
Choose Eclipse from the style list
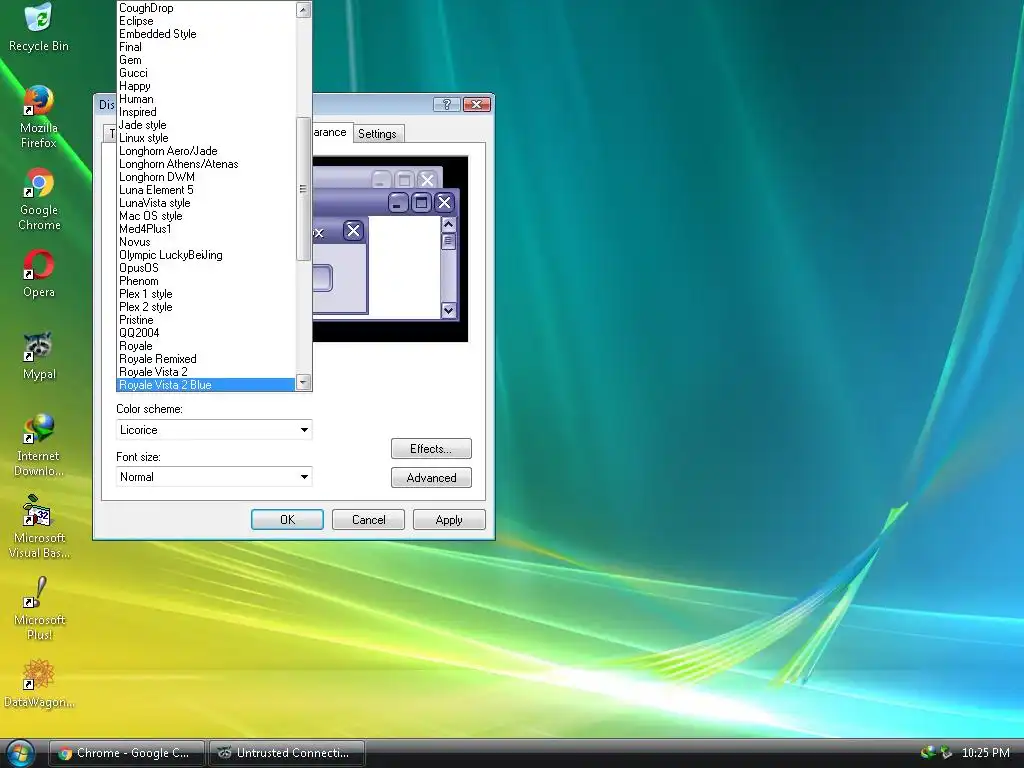pos(206,21)
